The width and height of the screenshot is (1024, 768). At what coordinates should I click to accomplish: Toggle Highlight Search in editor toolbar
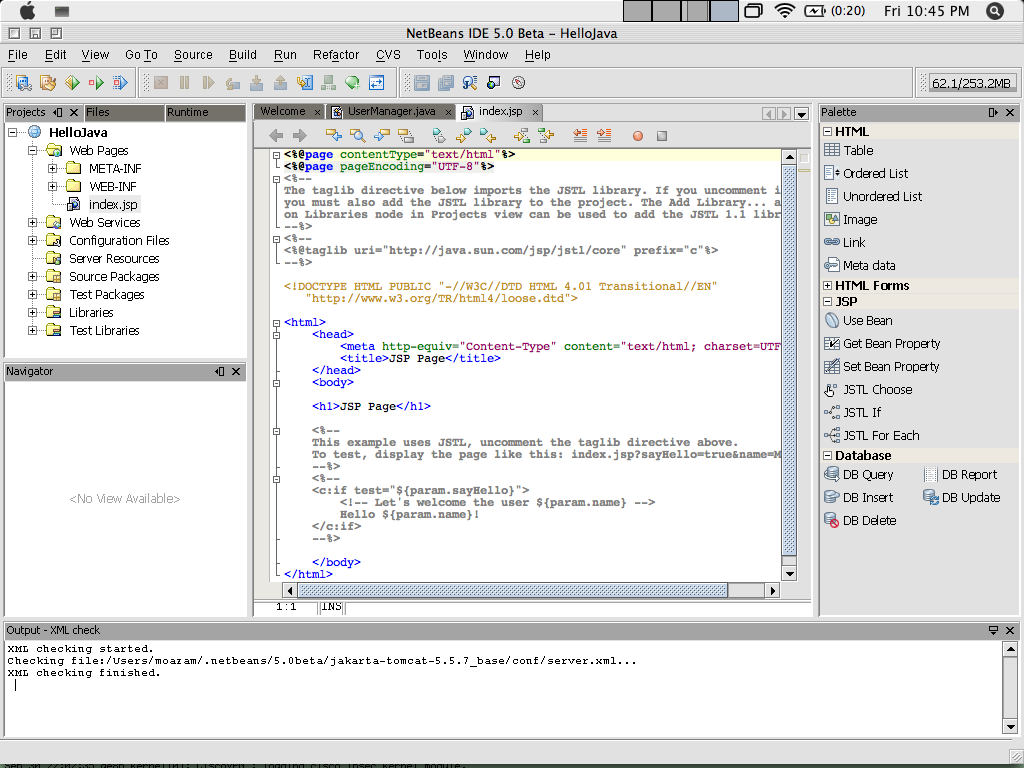pos(406,136)
